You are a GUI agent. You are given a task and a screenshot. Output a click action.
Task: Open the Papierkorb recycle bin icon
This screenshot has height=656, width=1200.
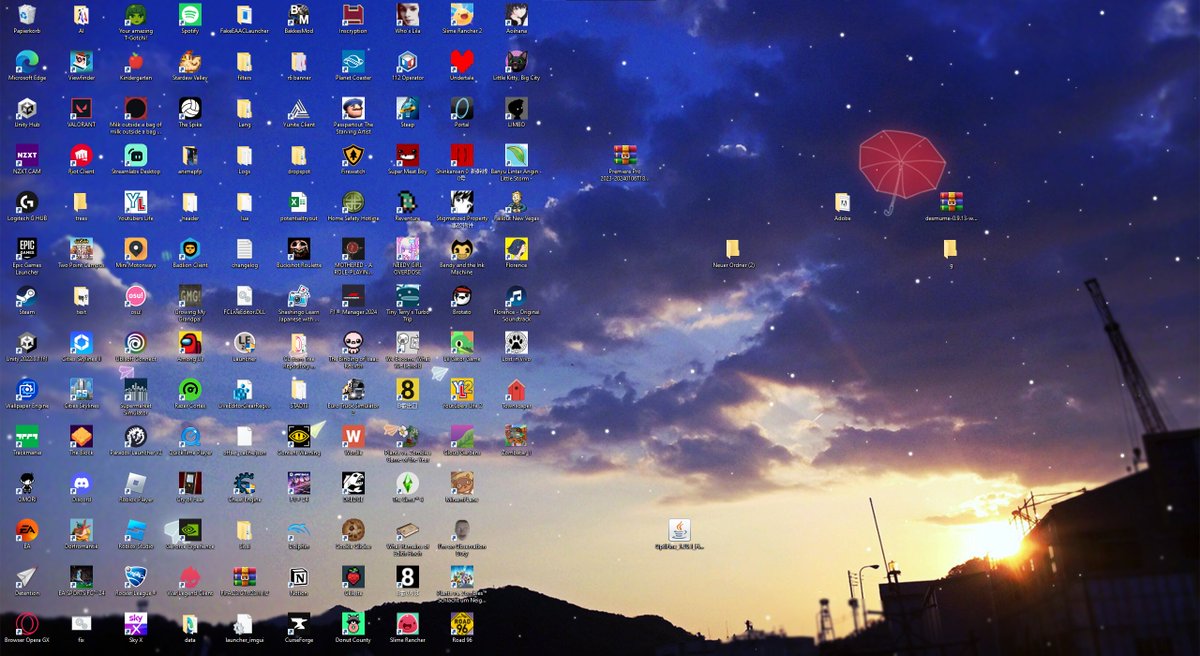(x=27, y=14)
